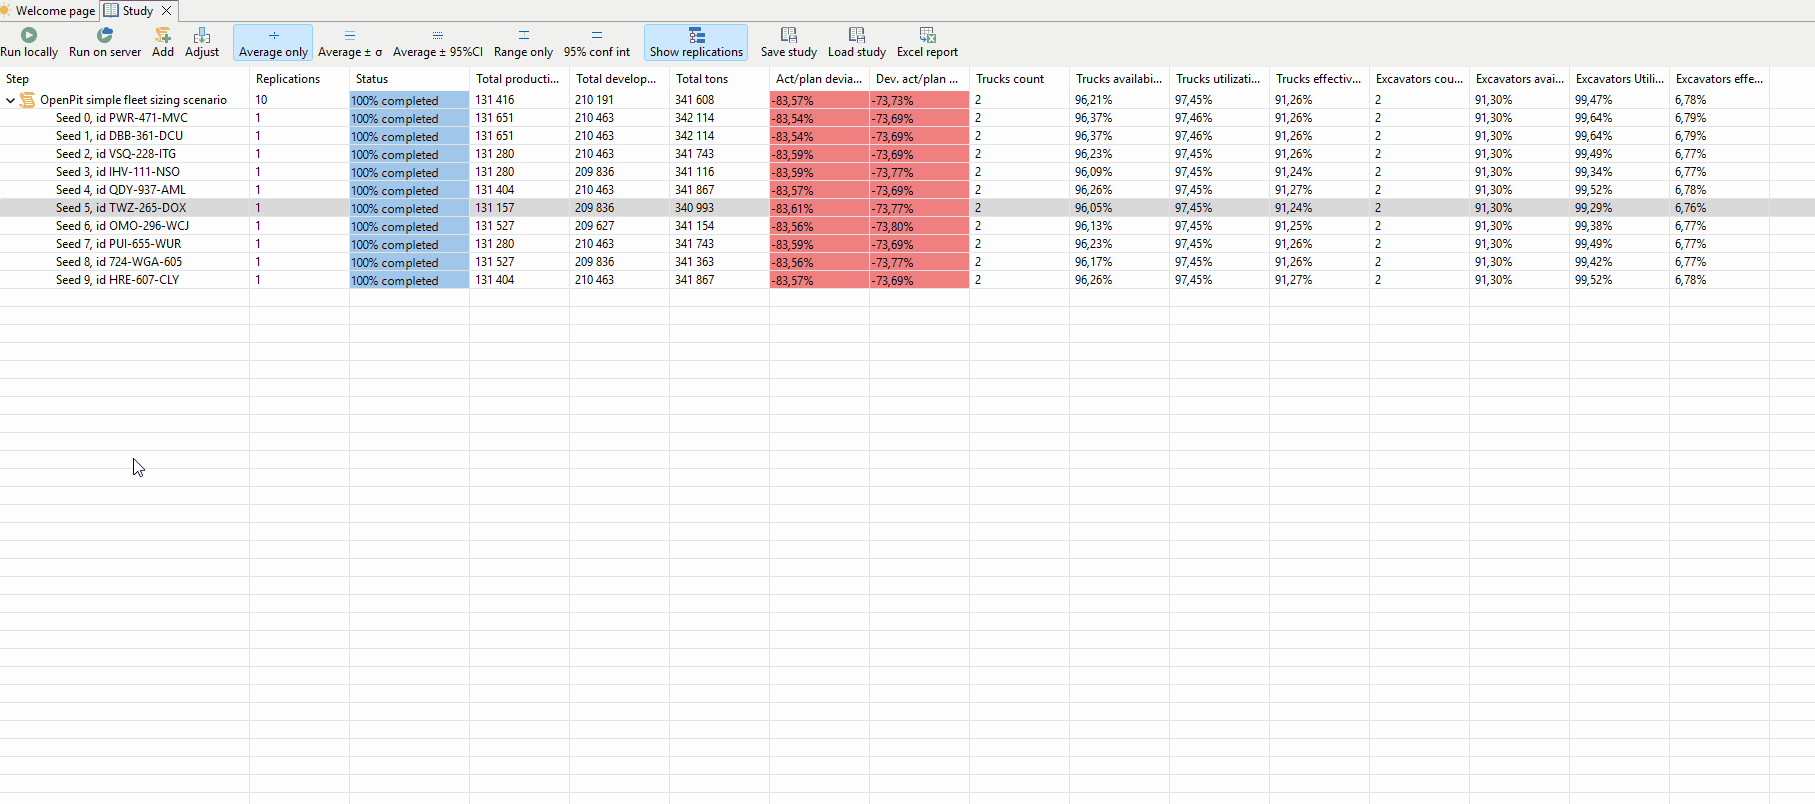The height and width of the screenshot is (804, 1815).
Task: Switch to the Welcome page tab
Action: 49,11
